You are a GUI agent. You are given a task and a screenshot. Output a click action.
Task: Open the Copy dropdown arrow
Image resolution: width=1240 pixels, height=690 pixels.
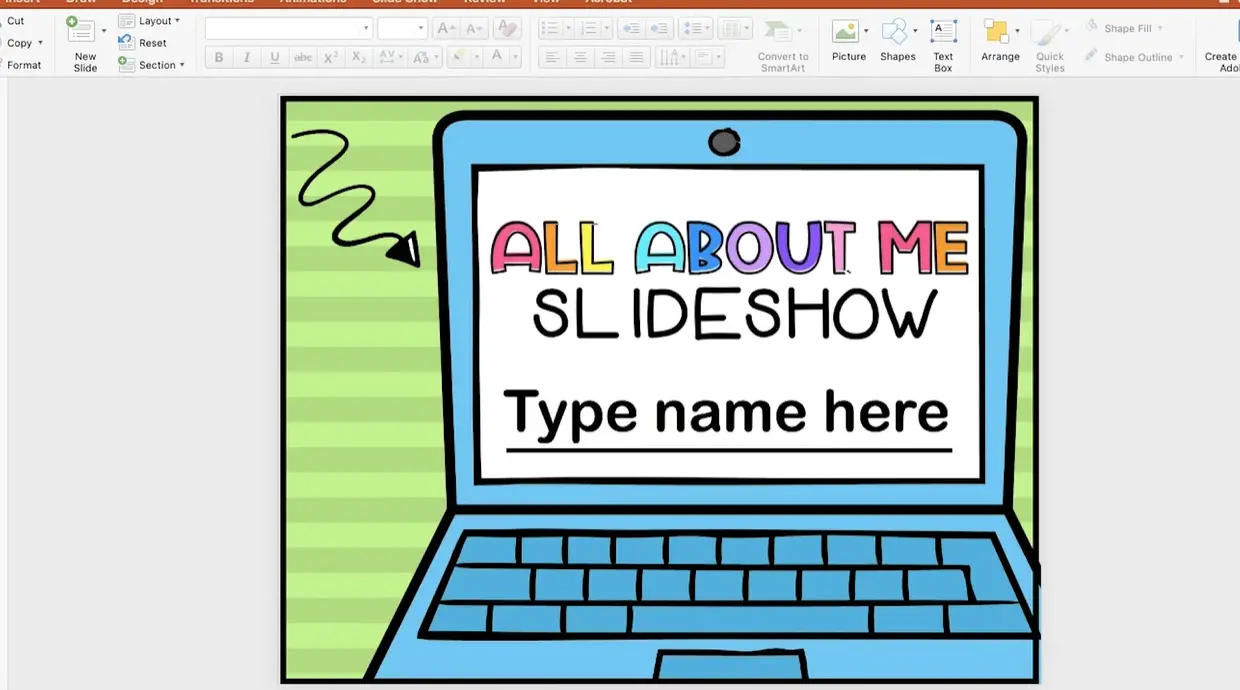coord(41,43)
